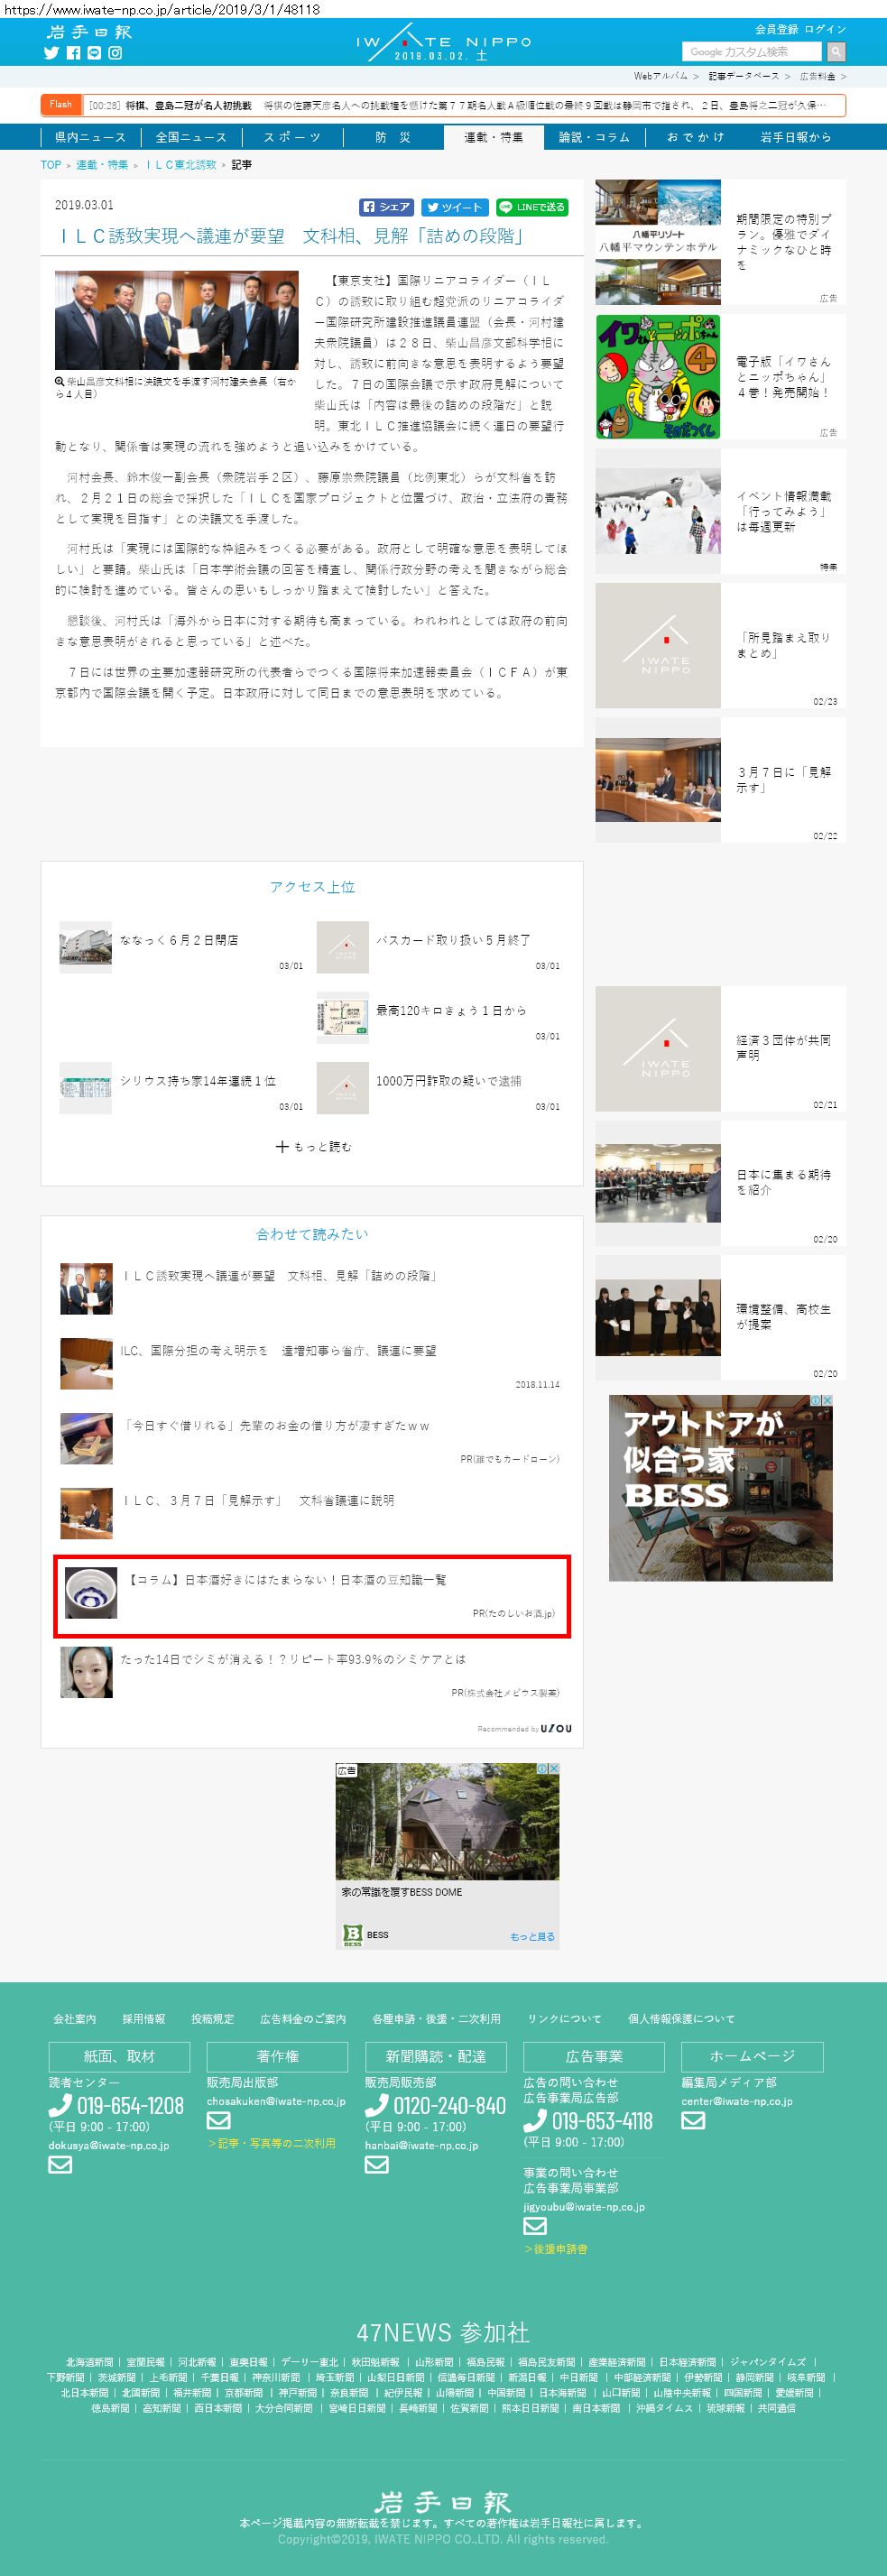
Task: Open the BESS アウトドアが似合う家 ad
Action: tap(720, 1488)
